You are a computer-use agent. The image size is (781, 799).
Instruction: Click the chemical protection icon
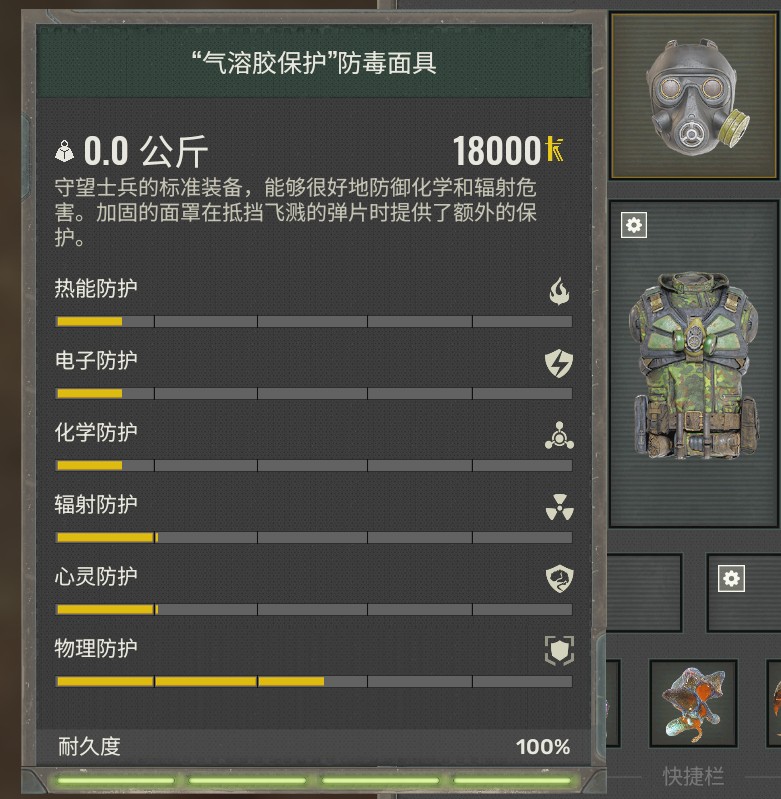pyautogui.click(x=559, y=435)
